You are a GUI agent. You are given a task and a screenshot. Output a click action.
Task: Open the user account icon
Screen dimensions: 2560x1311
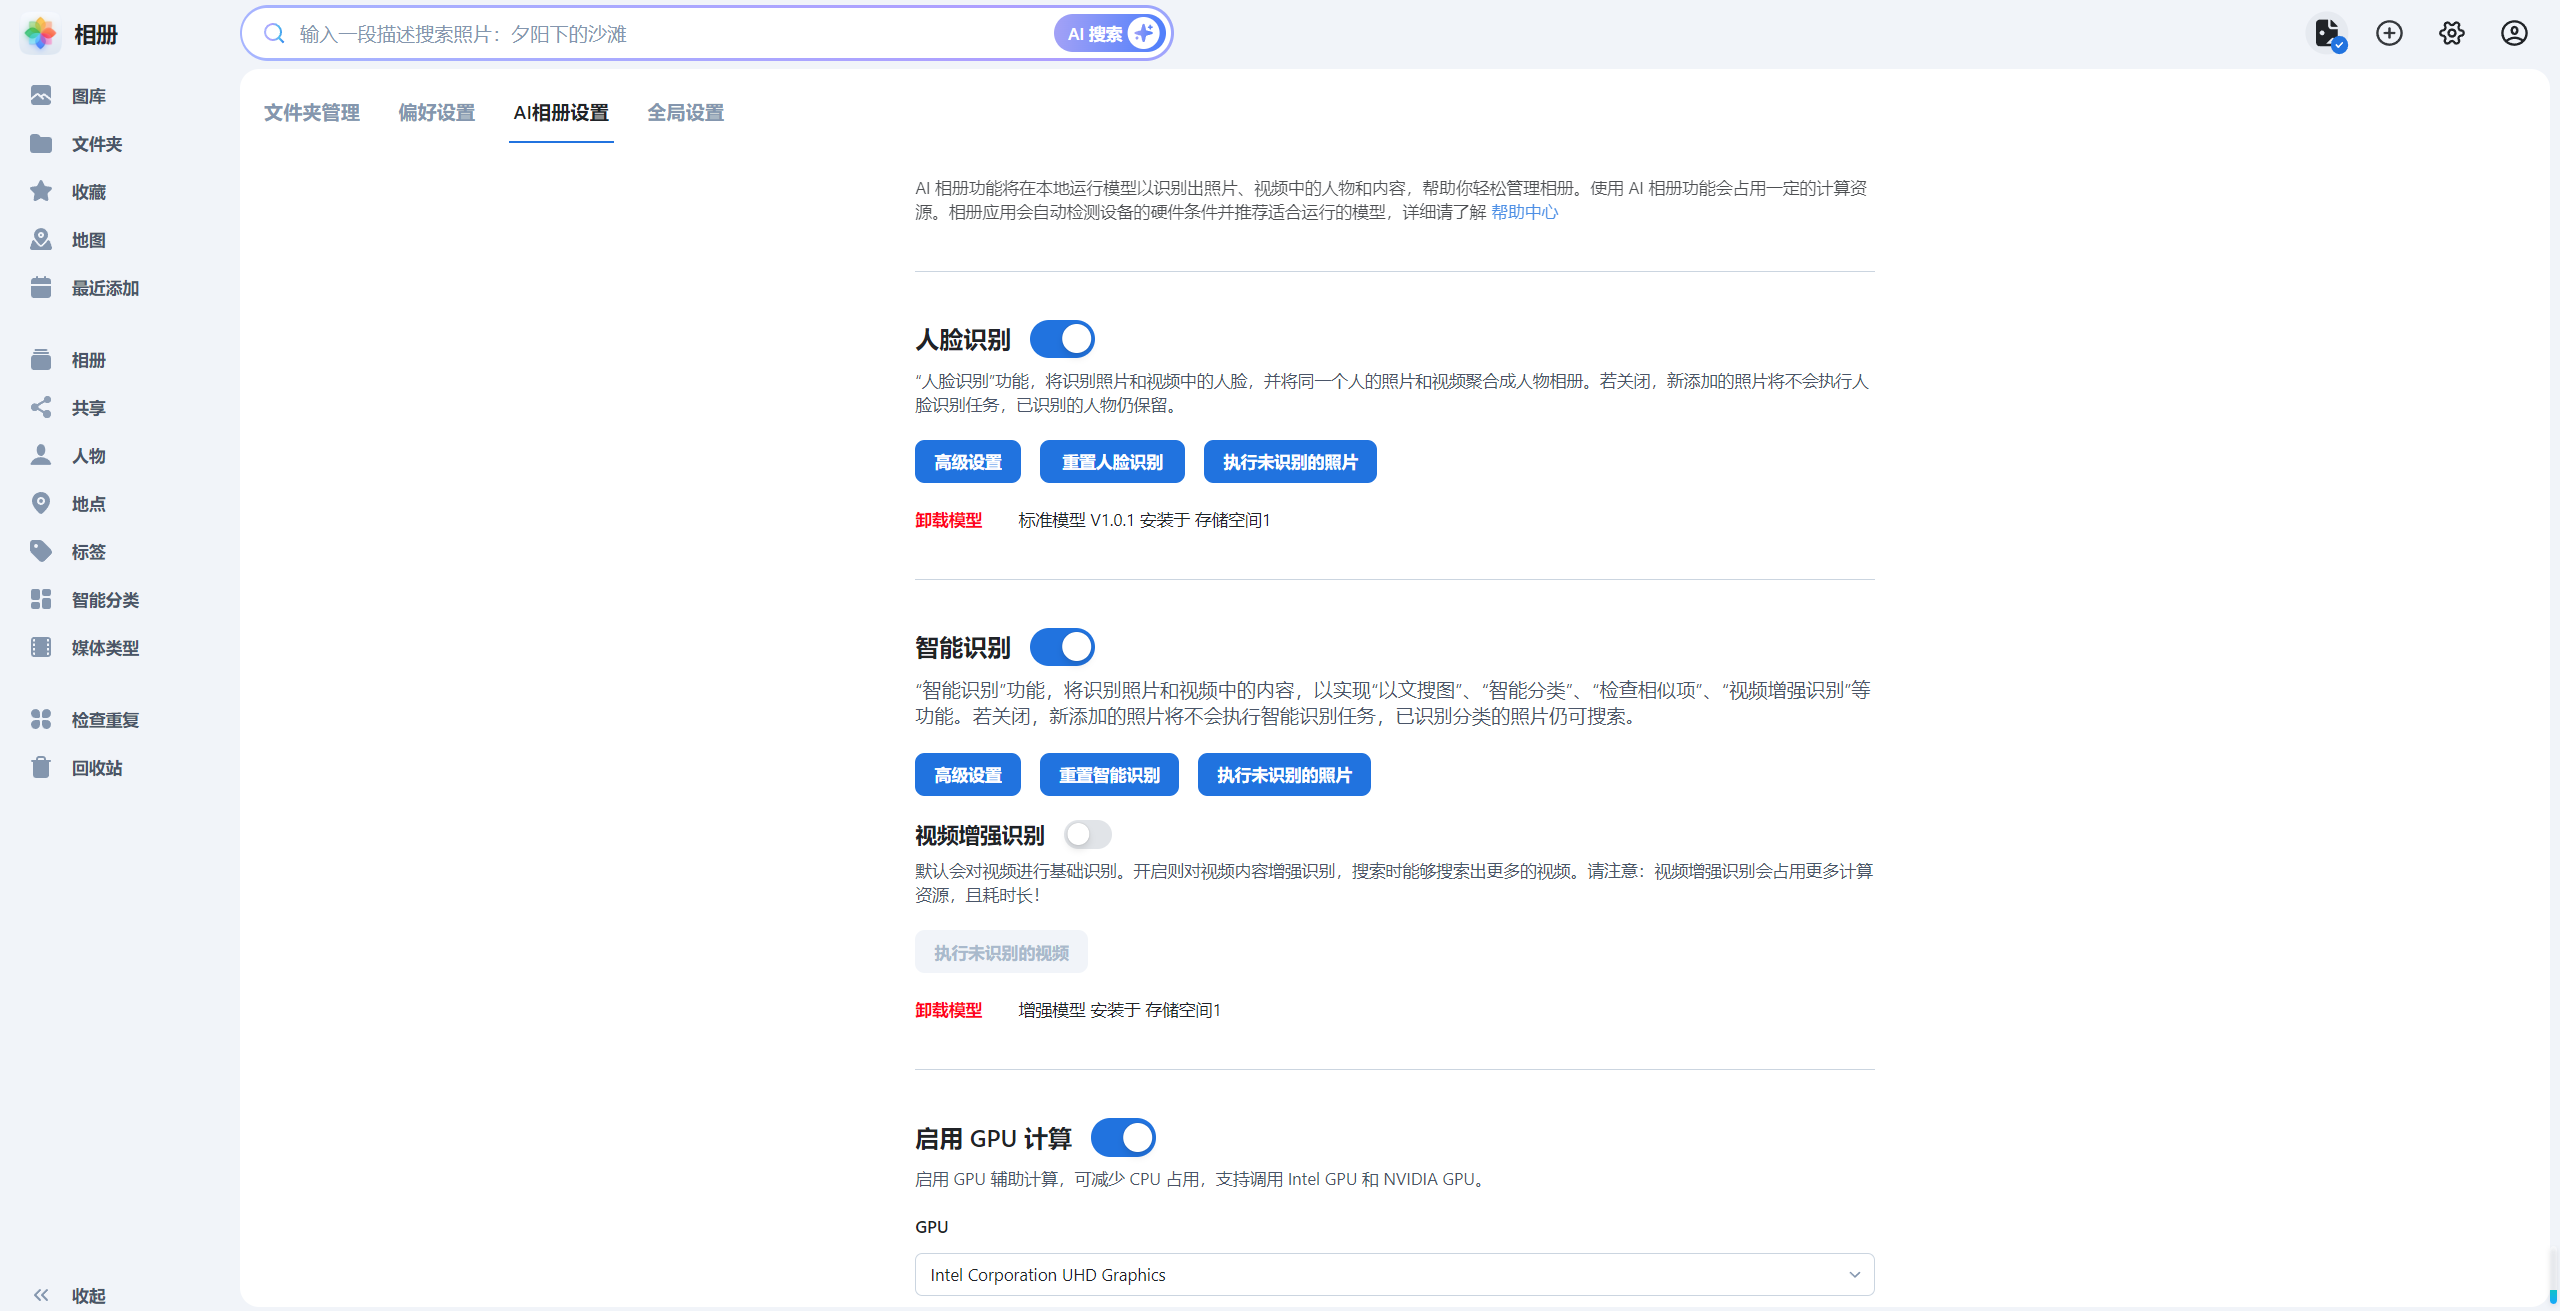[2514, 34]
